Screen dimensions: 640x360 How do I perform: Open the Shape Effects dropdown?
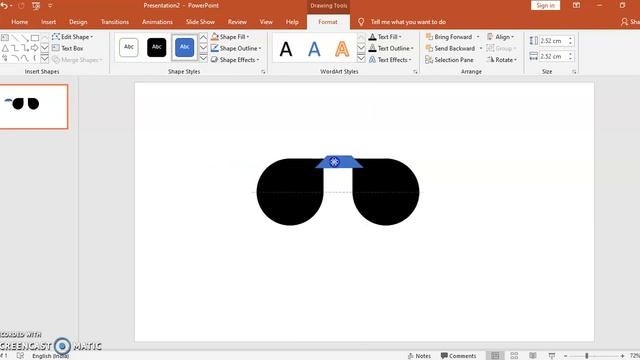[235, 60]
